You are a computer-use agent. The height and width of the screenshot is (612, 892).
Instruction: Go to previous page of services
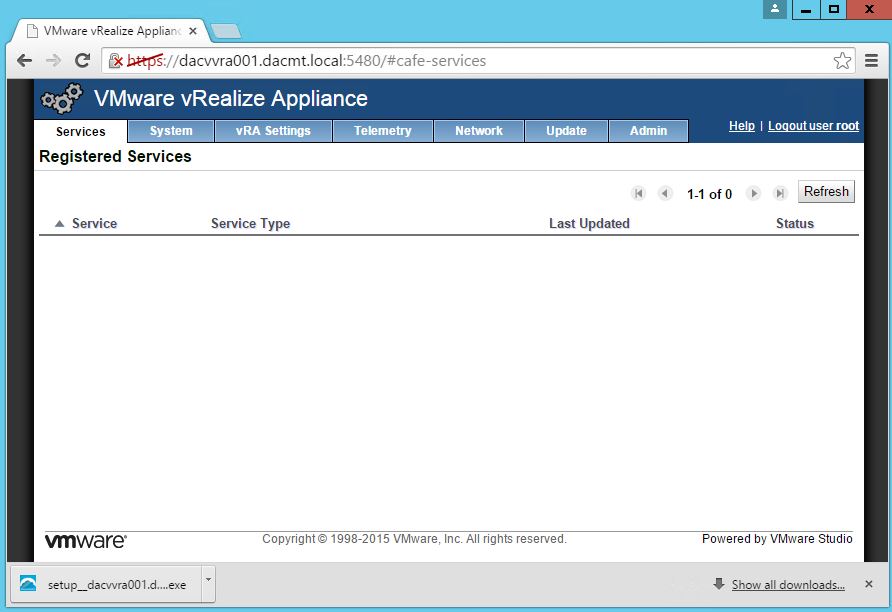tap(664, 193)
